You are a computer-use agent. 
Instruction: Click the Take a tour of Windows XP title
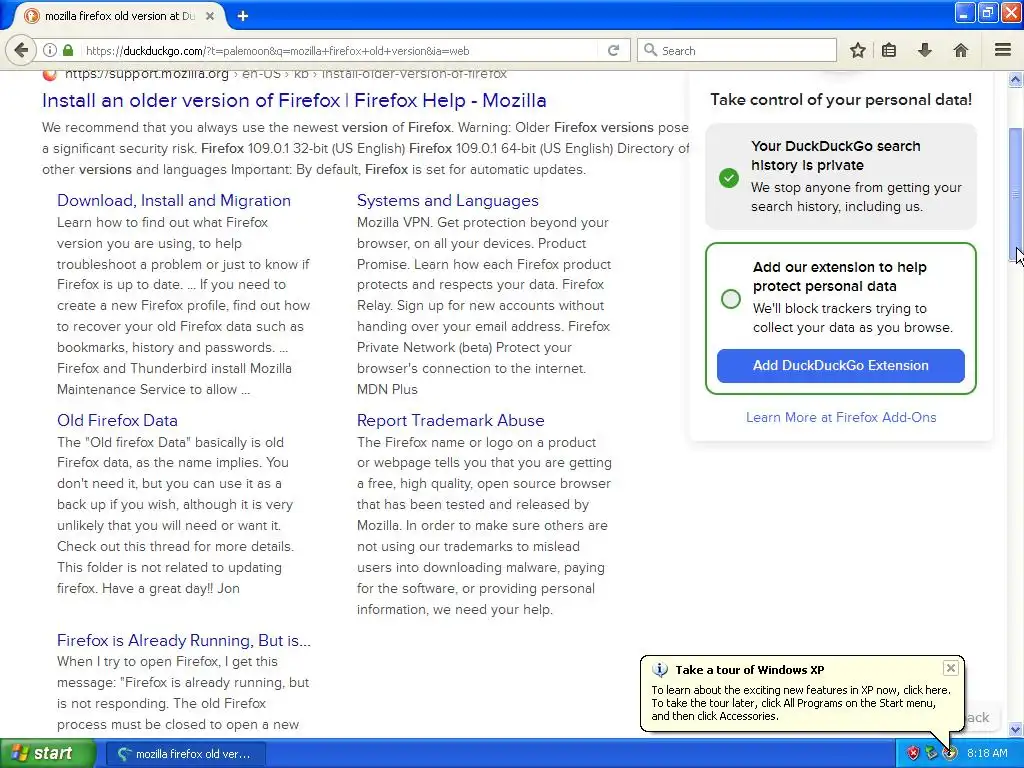point(750,669)
